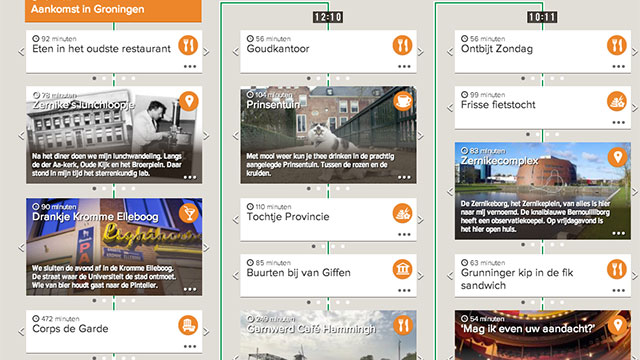Show next option for Zernike's lunchloopje
The height and width of the screenshot is (360, 640).
(207, 135)
